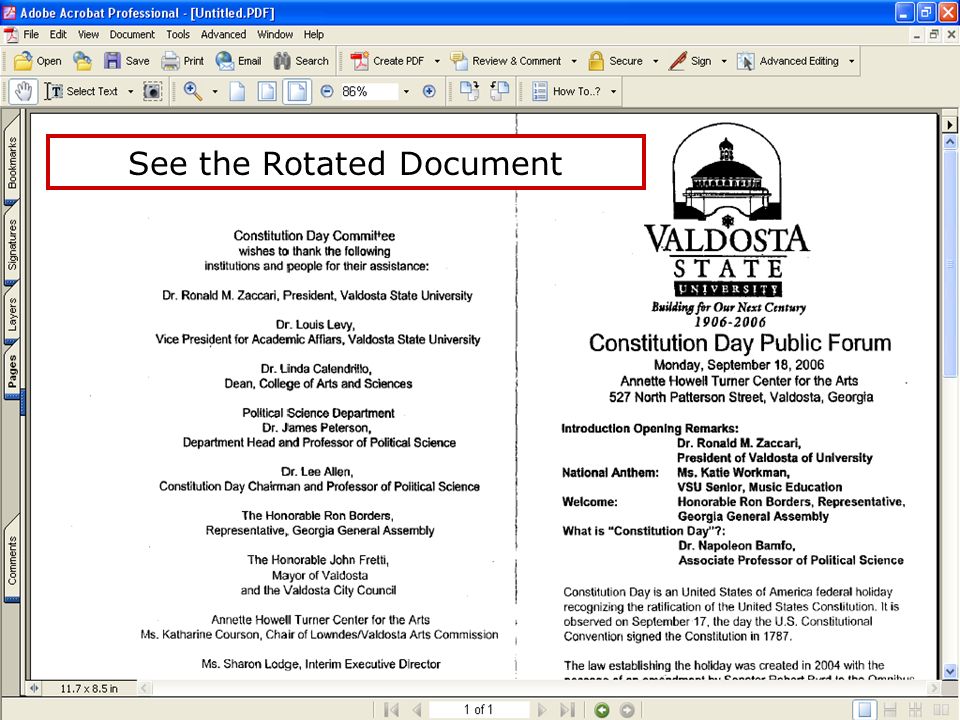Open the Help menu

(x=313, y=34)
